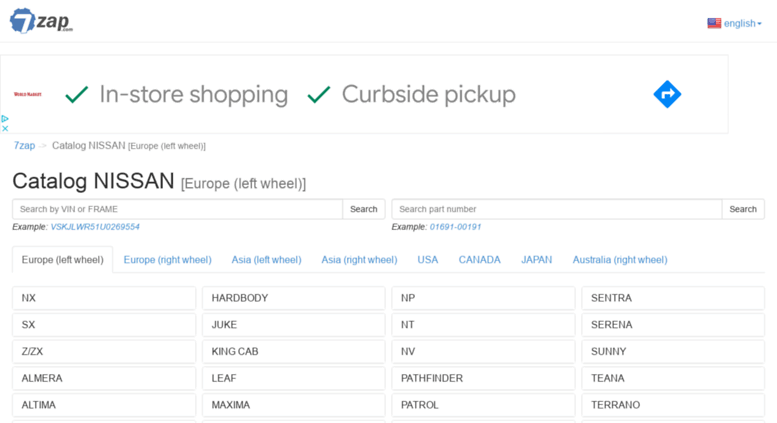
Task: Switch to Asia (left wheel) tab
Action: (x=267, y=260)
